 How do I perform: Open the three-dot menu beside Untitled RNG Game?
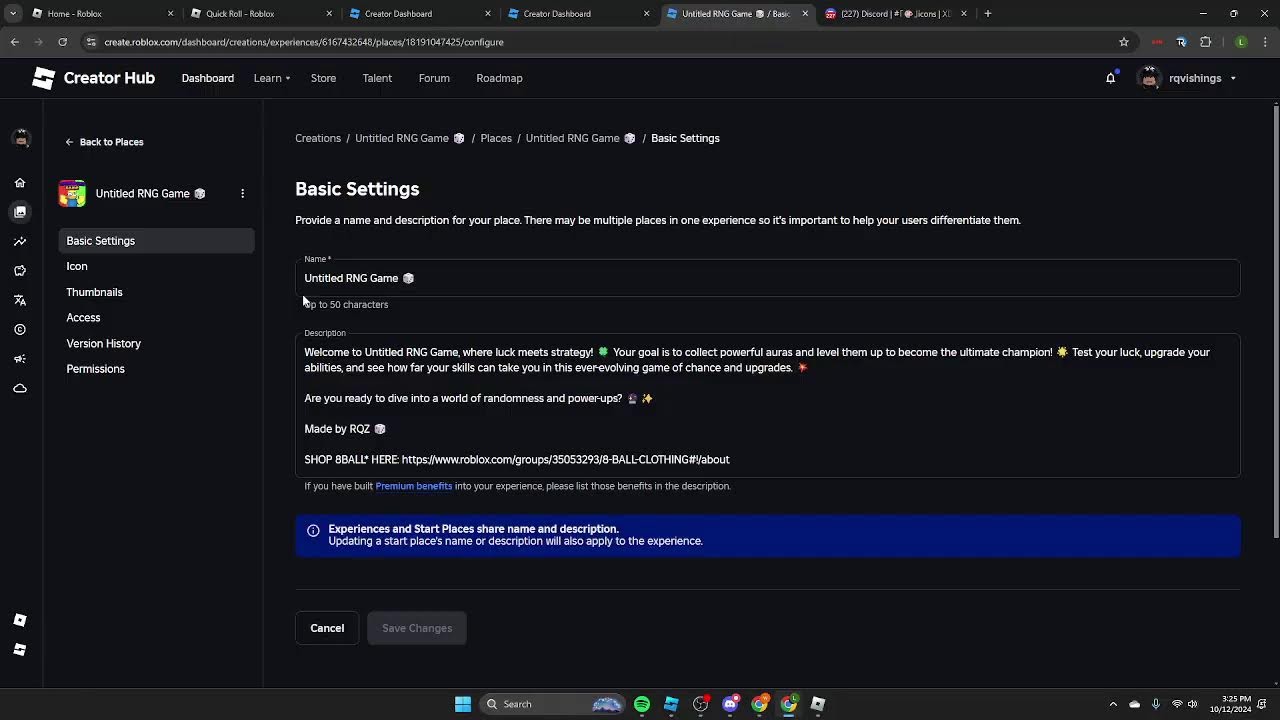point(242,193)
